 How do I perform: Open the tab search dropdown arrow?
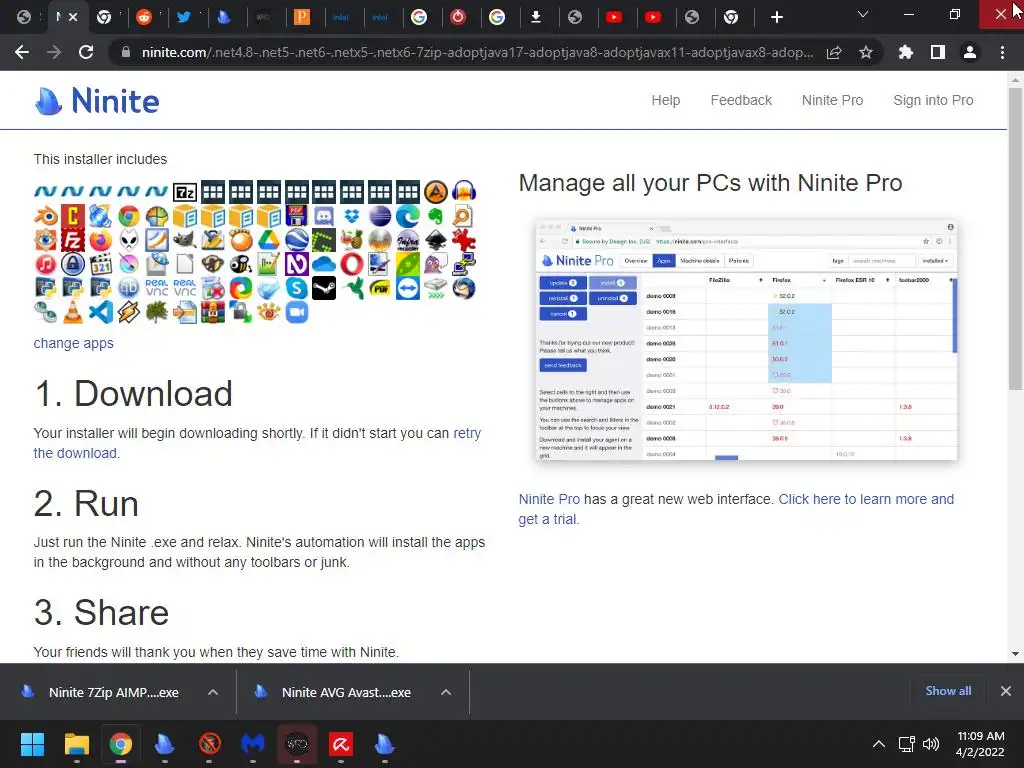(x=863, y=14)
